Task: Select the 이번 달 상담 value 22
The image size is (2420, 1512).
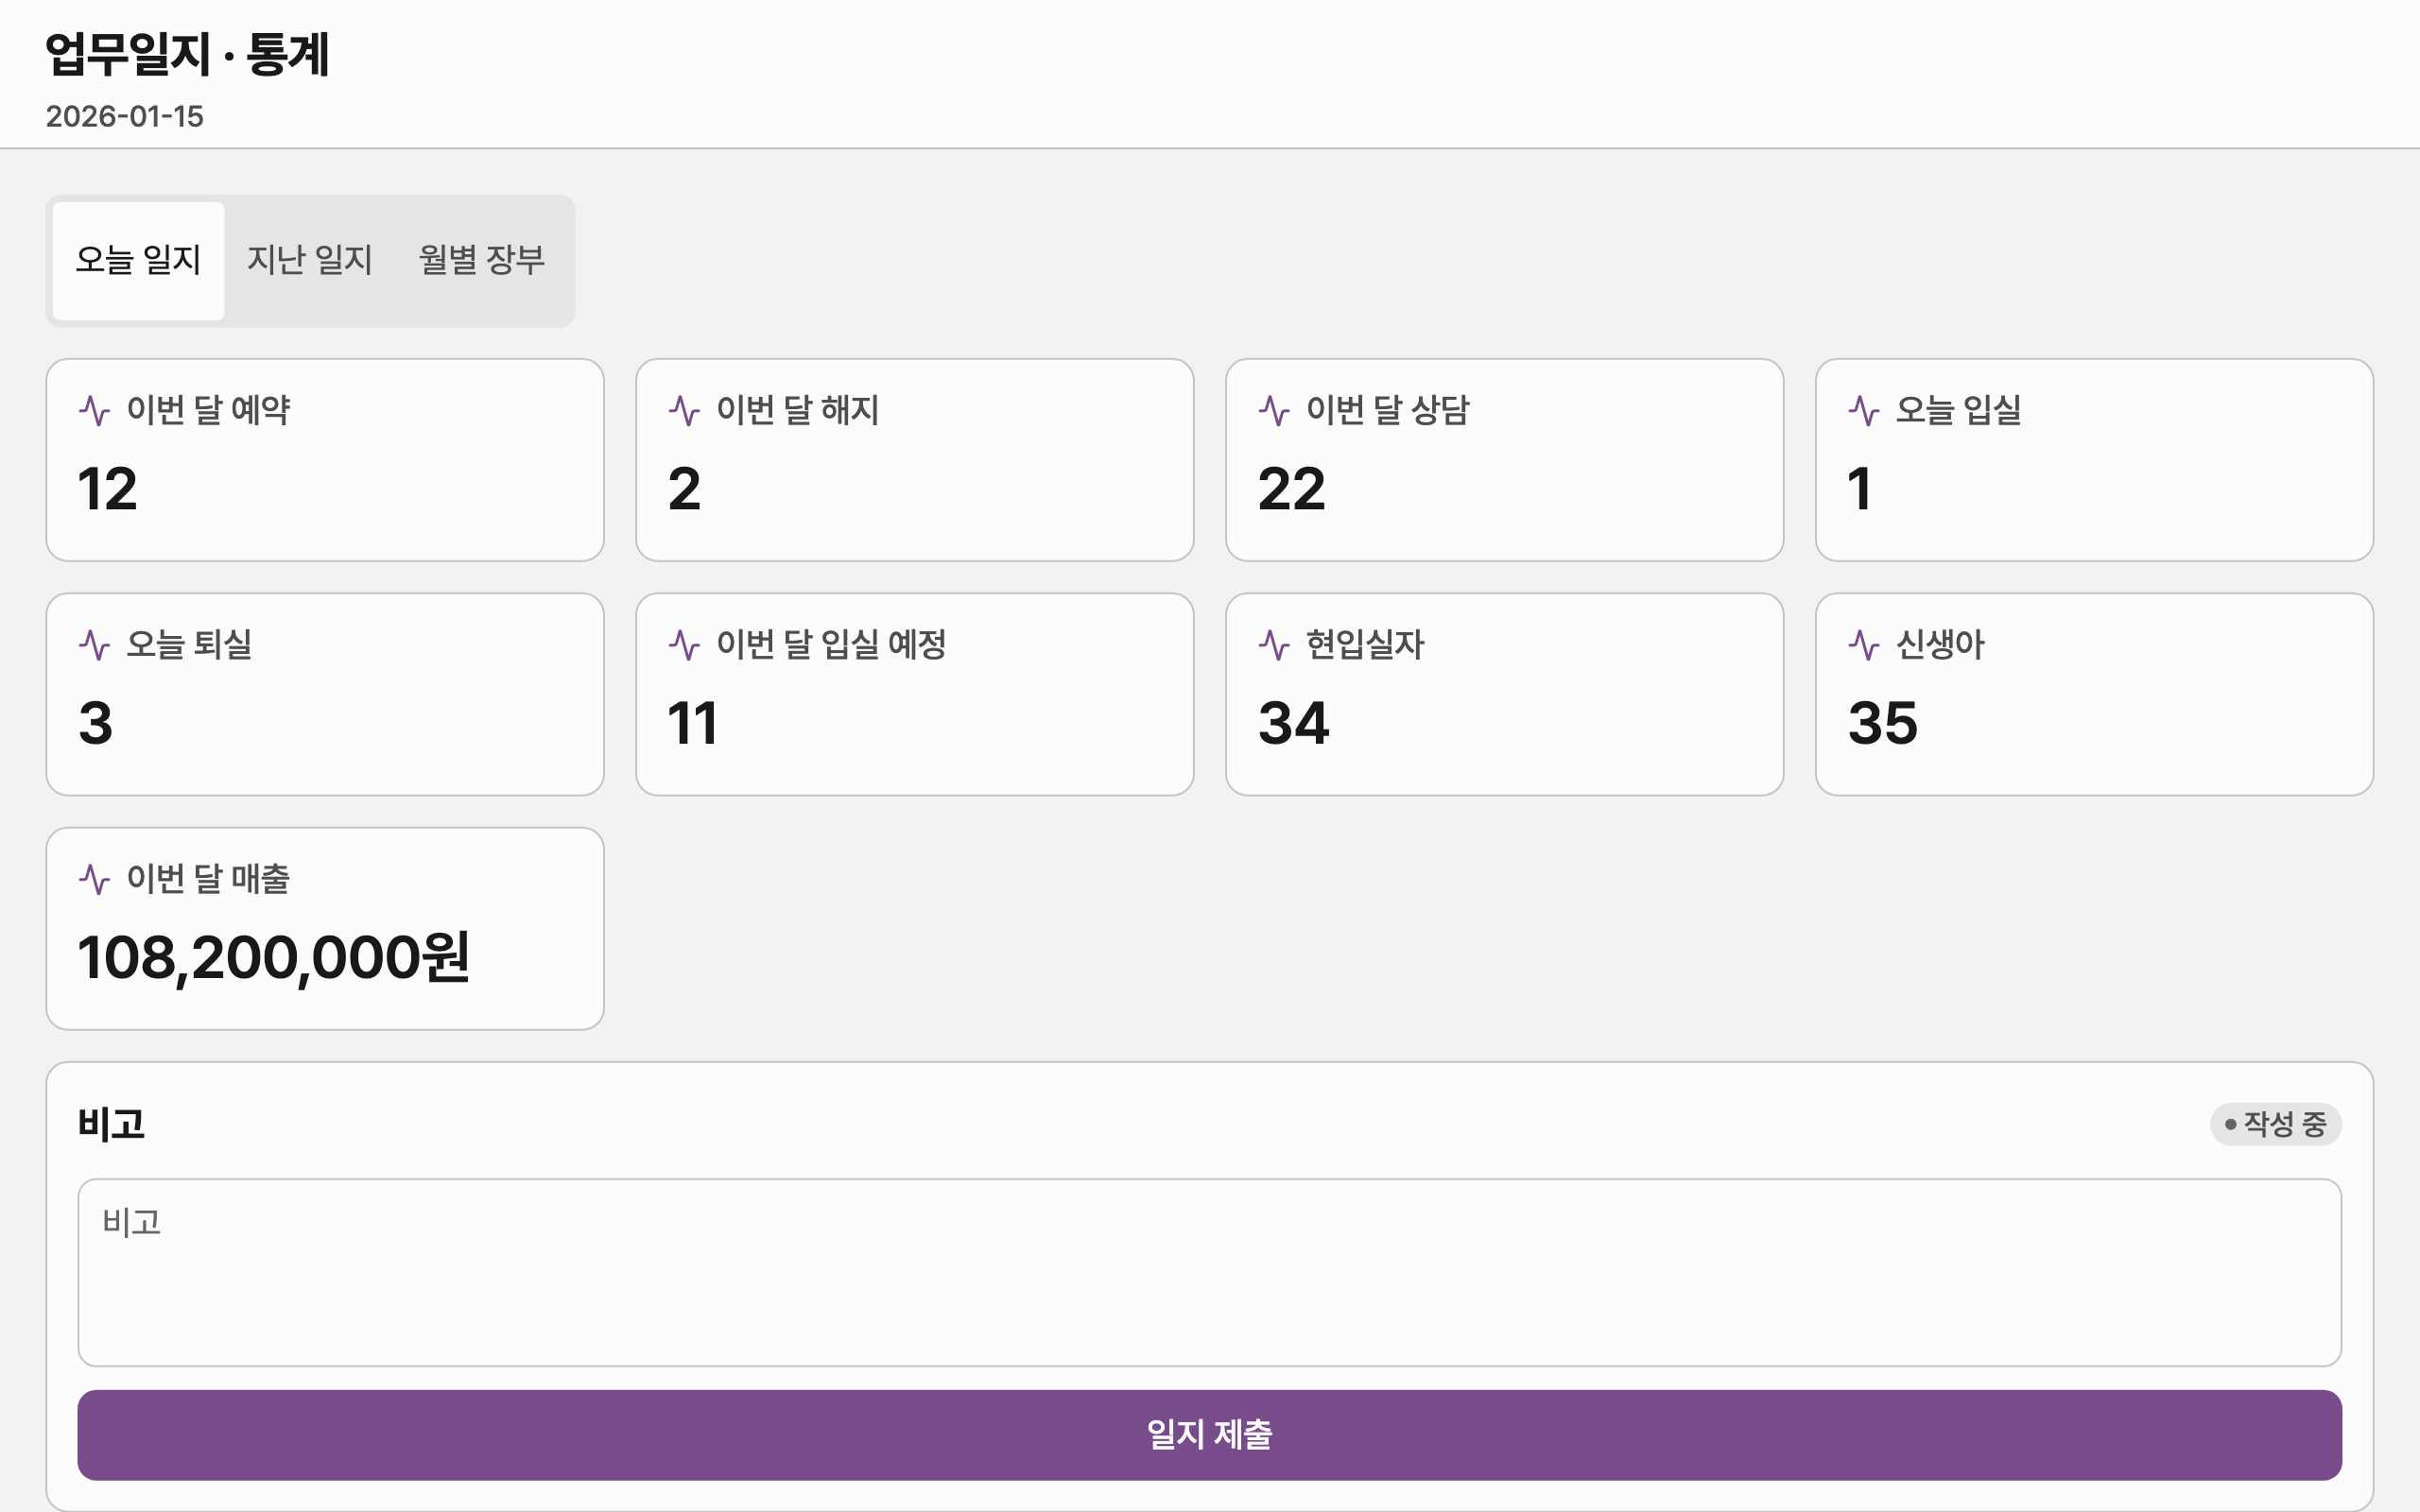Action: 1291,489
